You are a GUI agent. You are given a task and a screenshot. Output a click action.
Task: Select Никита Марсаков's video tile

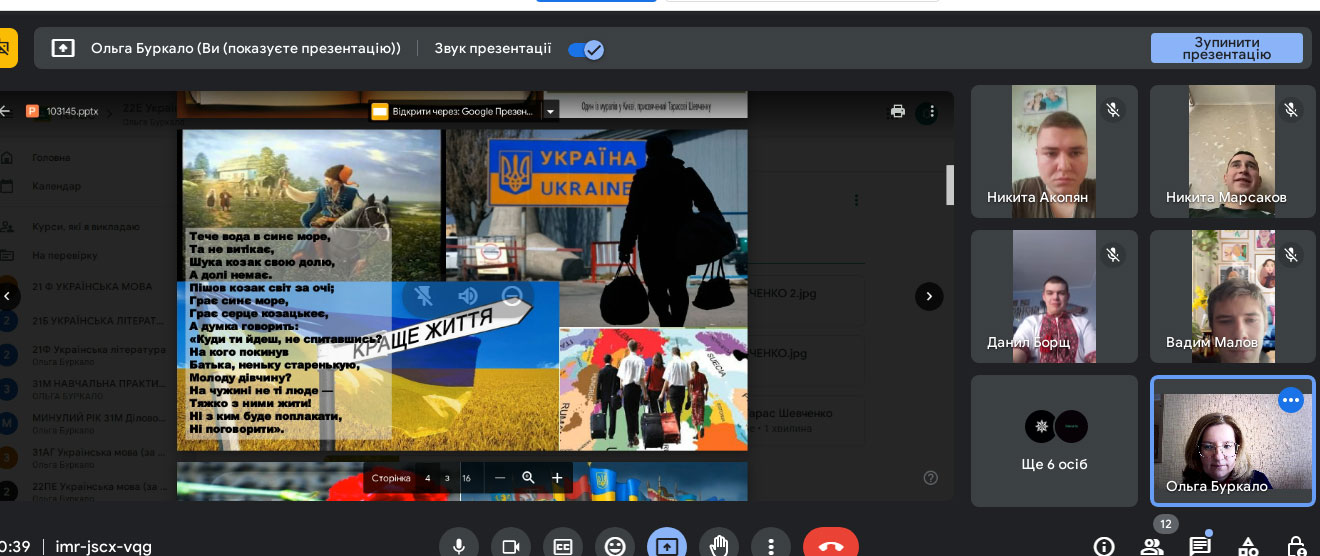click(x=1232, y=151)
